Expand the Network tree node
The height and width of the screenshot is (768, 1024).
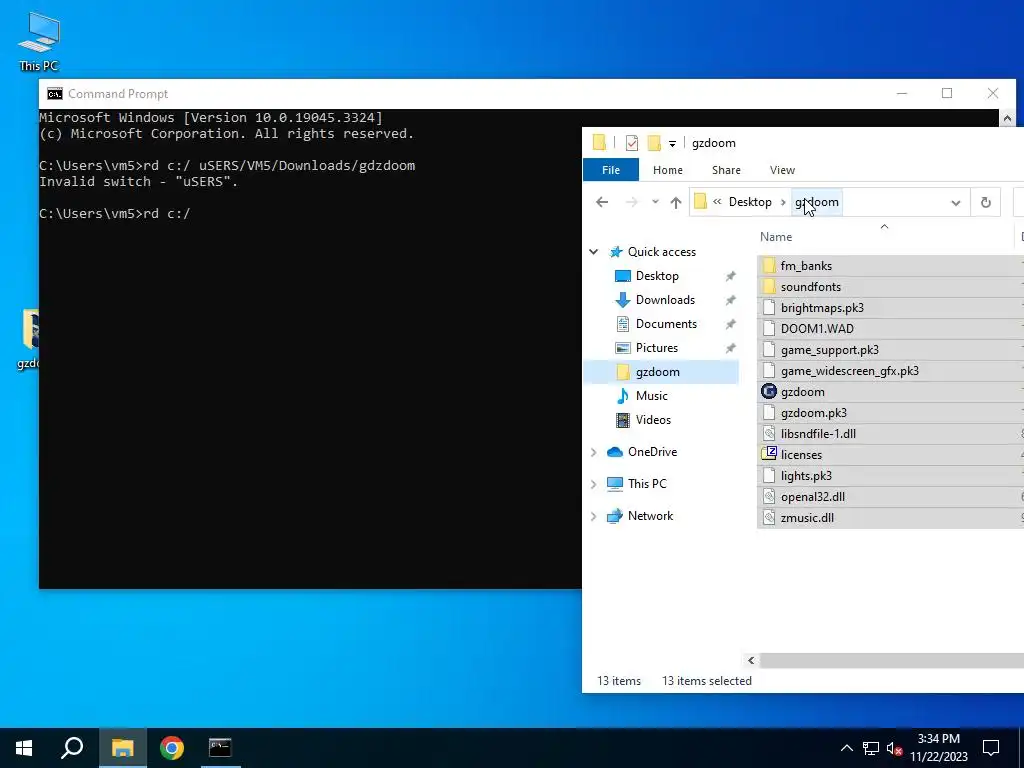click(594, 516)
